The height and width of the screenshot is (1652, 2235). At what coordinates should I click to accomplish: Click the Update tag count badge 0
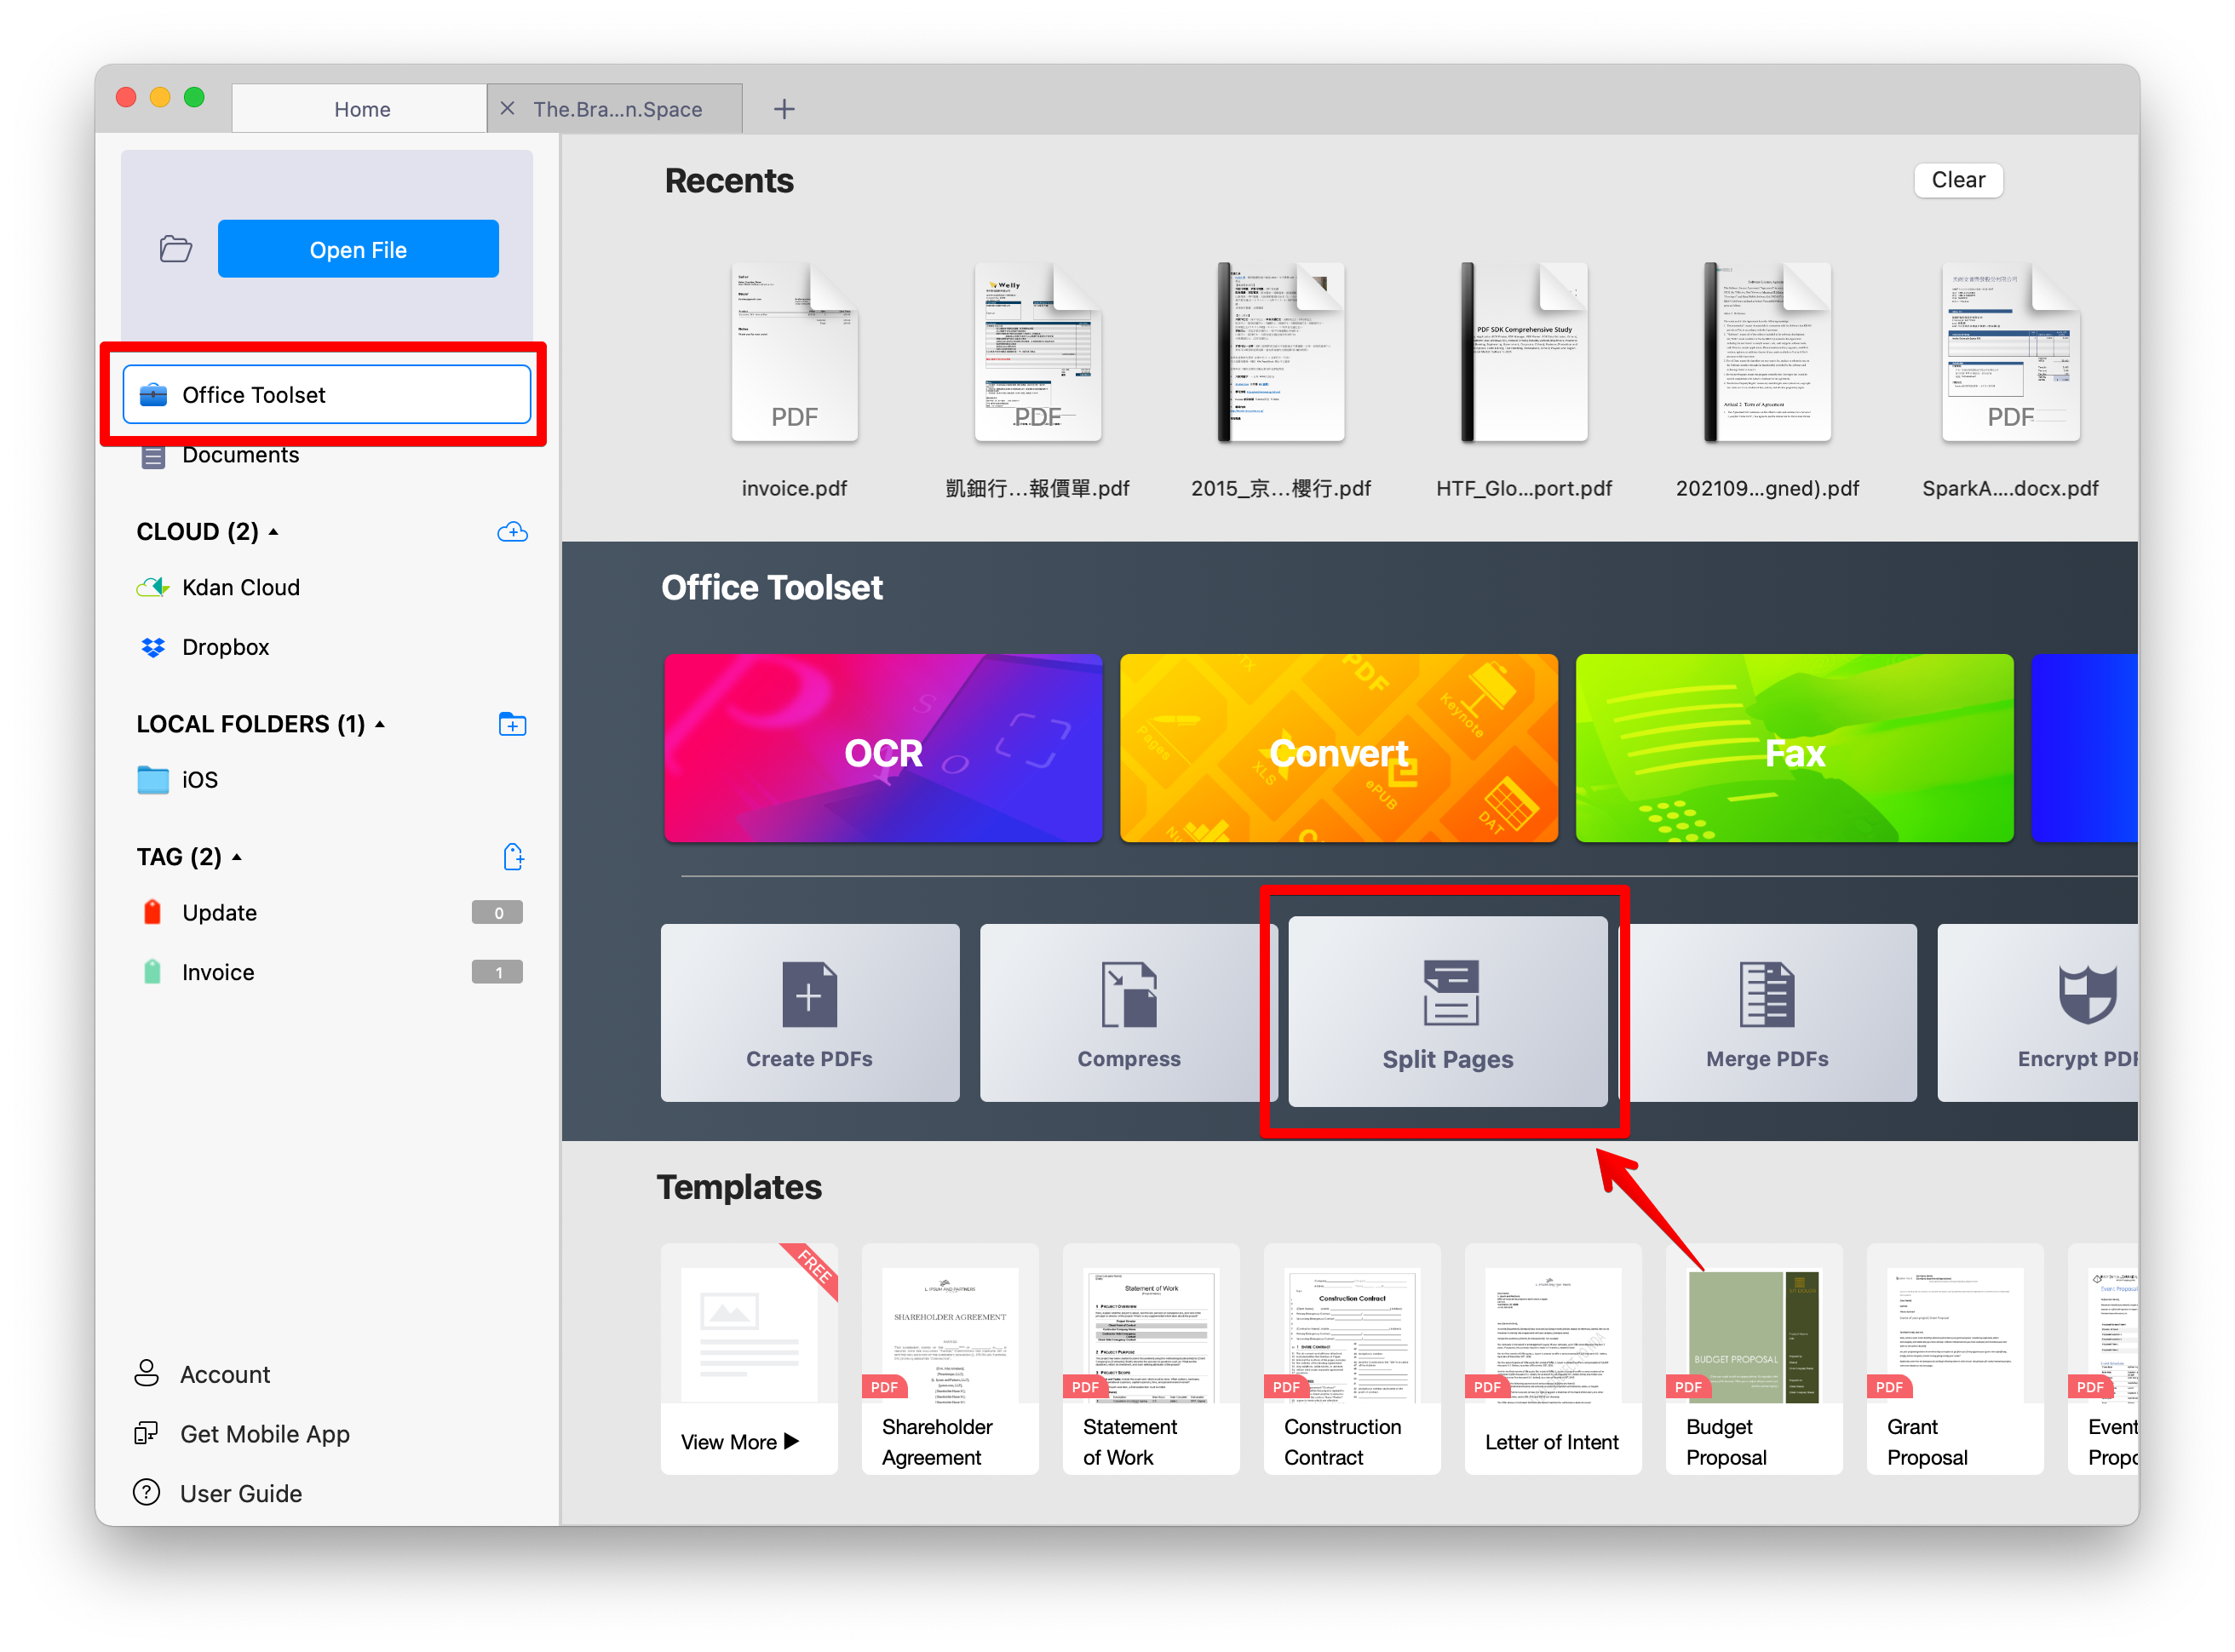(497, 913)
